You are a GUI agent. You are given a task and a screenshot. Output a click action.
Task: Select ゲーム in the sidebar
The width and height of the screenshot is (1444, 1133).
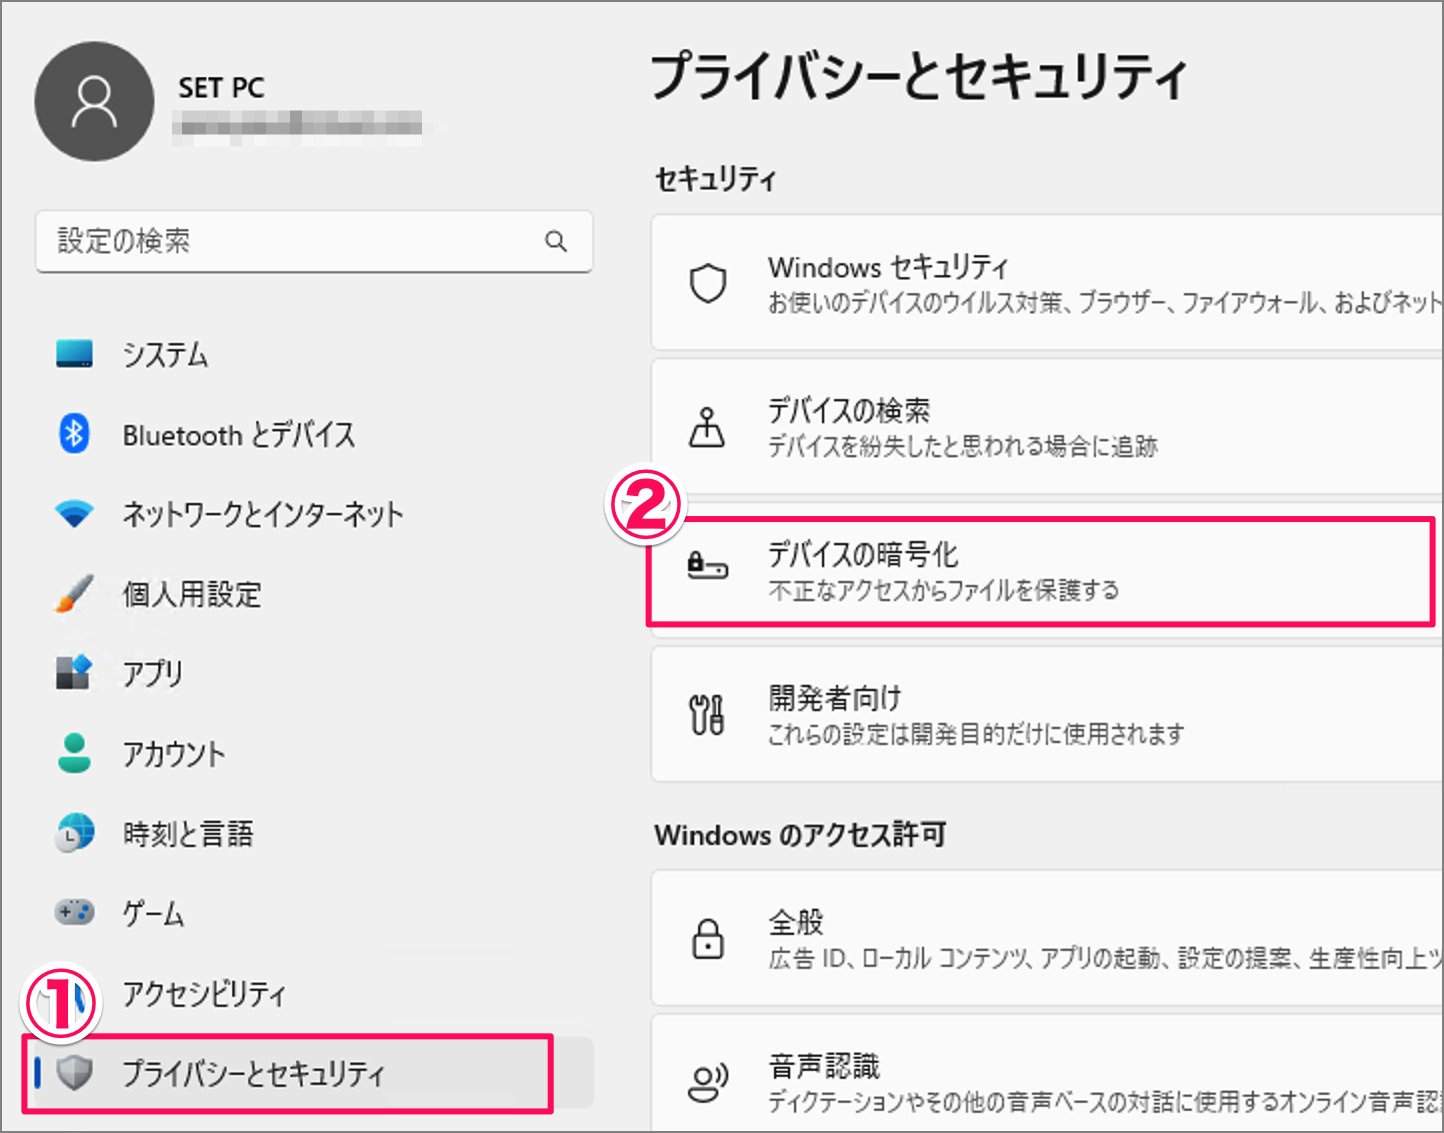pos(153,913)
